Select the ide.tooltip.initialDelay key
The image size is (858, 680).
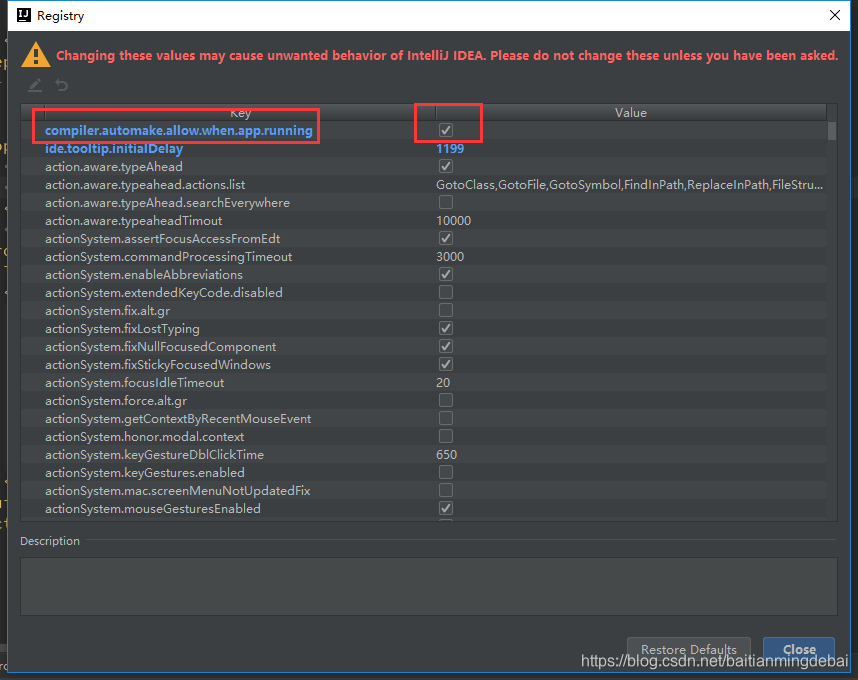coord(114,148)
